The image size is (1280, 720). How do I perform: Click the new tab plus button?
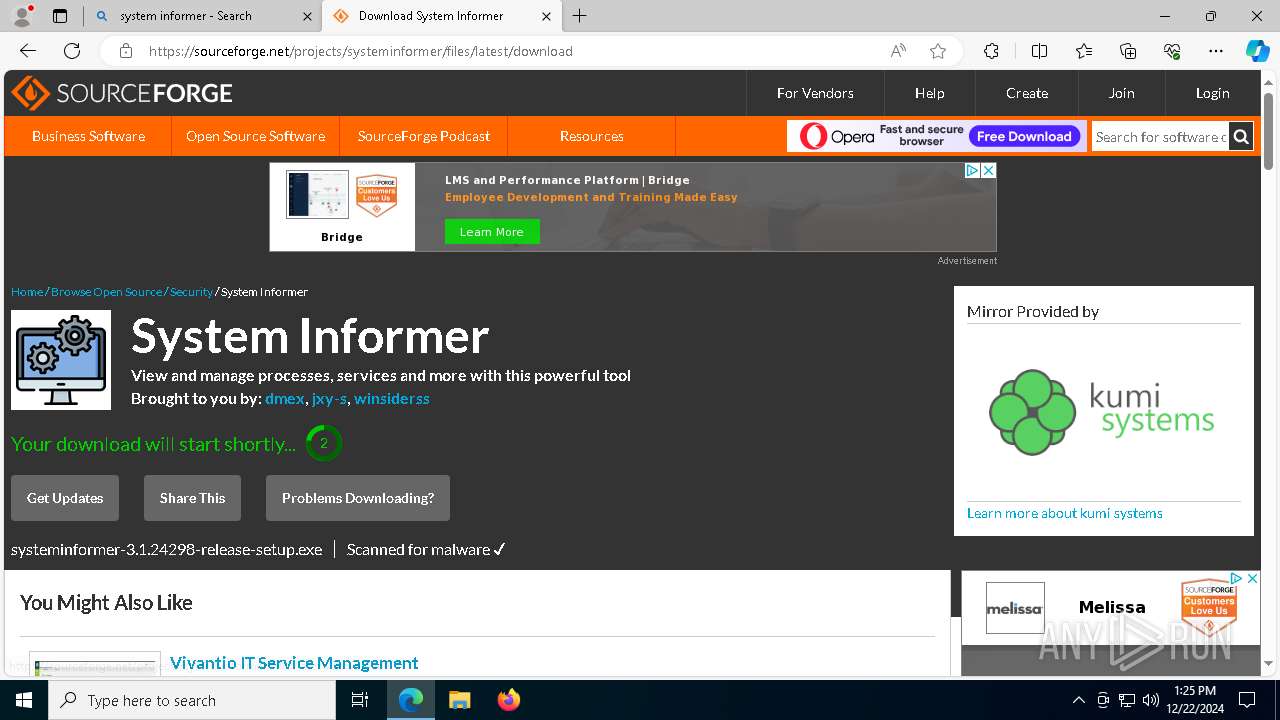580,16
